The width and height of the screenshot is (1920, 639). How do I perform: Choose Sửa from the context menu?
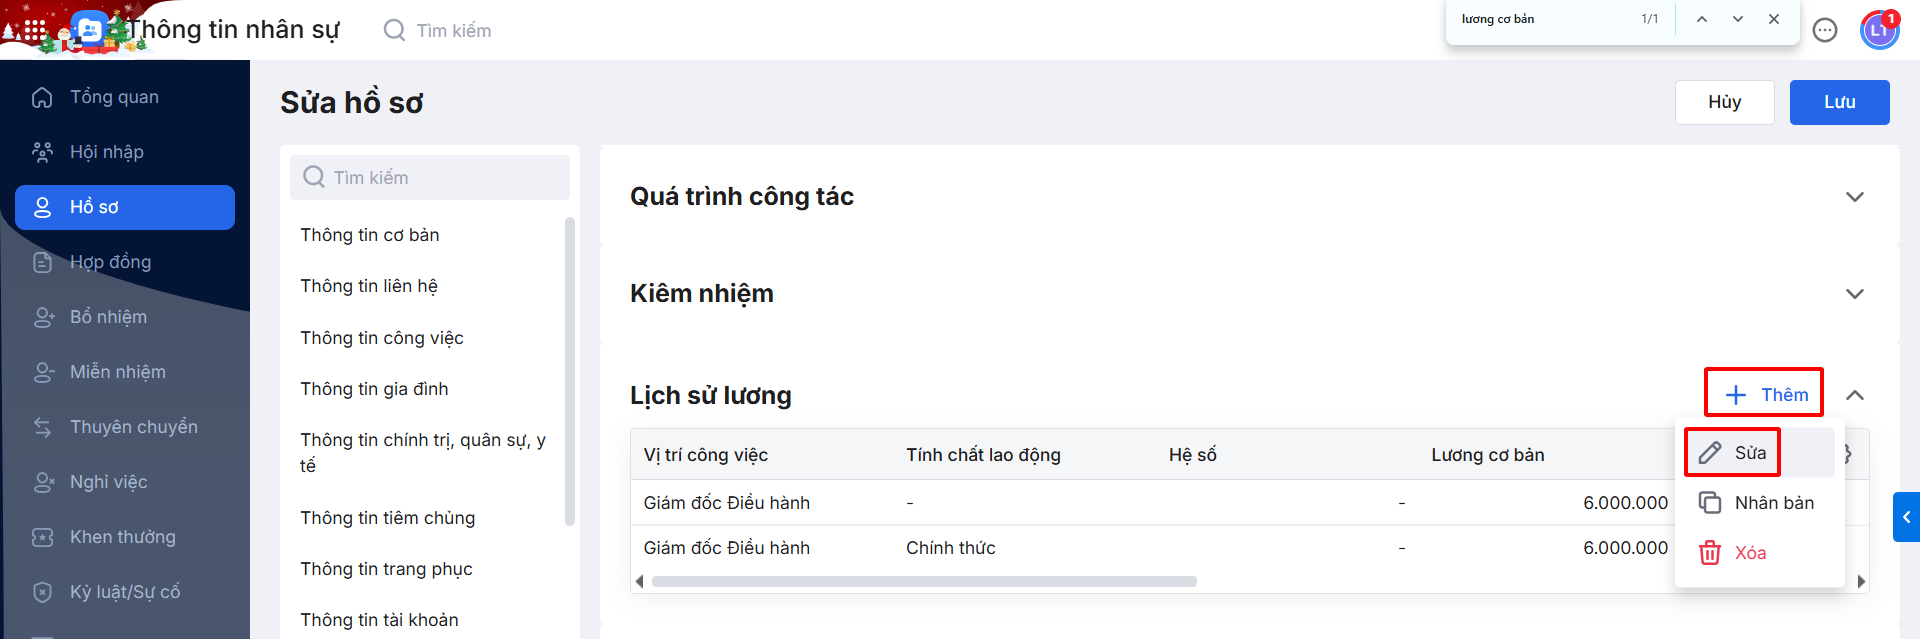(1749, 453)
